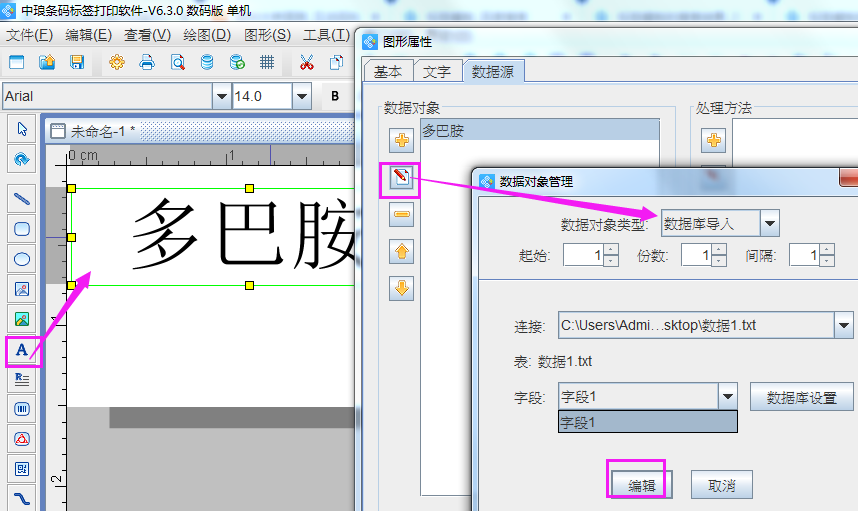Open print preview from the toolbar

click(x=177, y=62)
